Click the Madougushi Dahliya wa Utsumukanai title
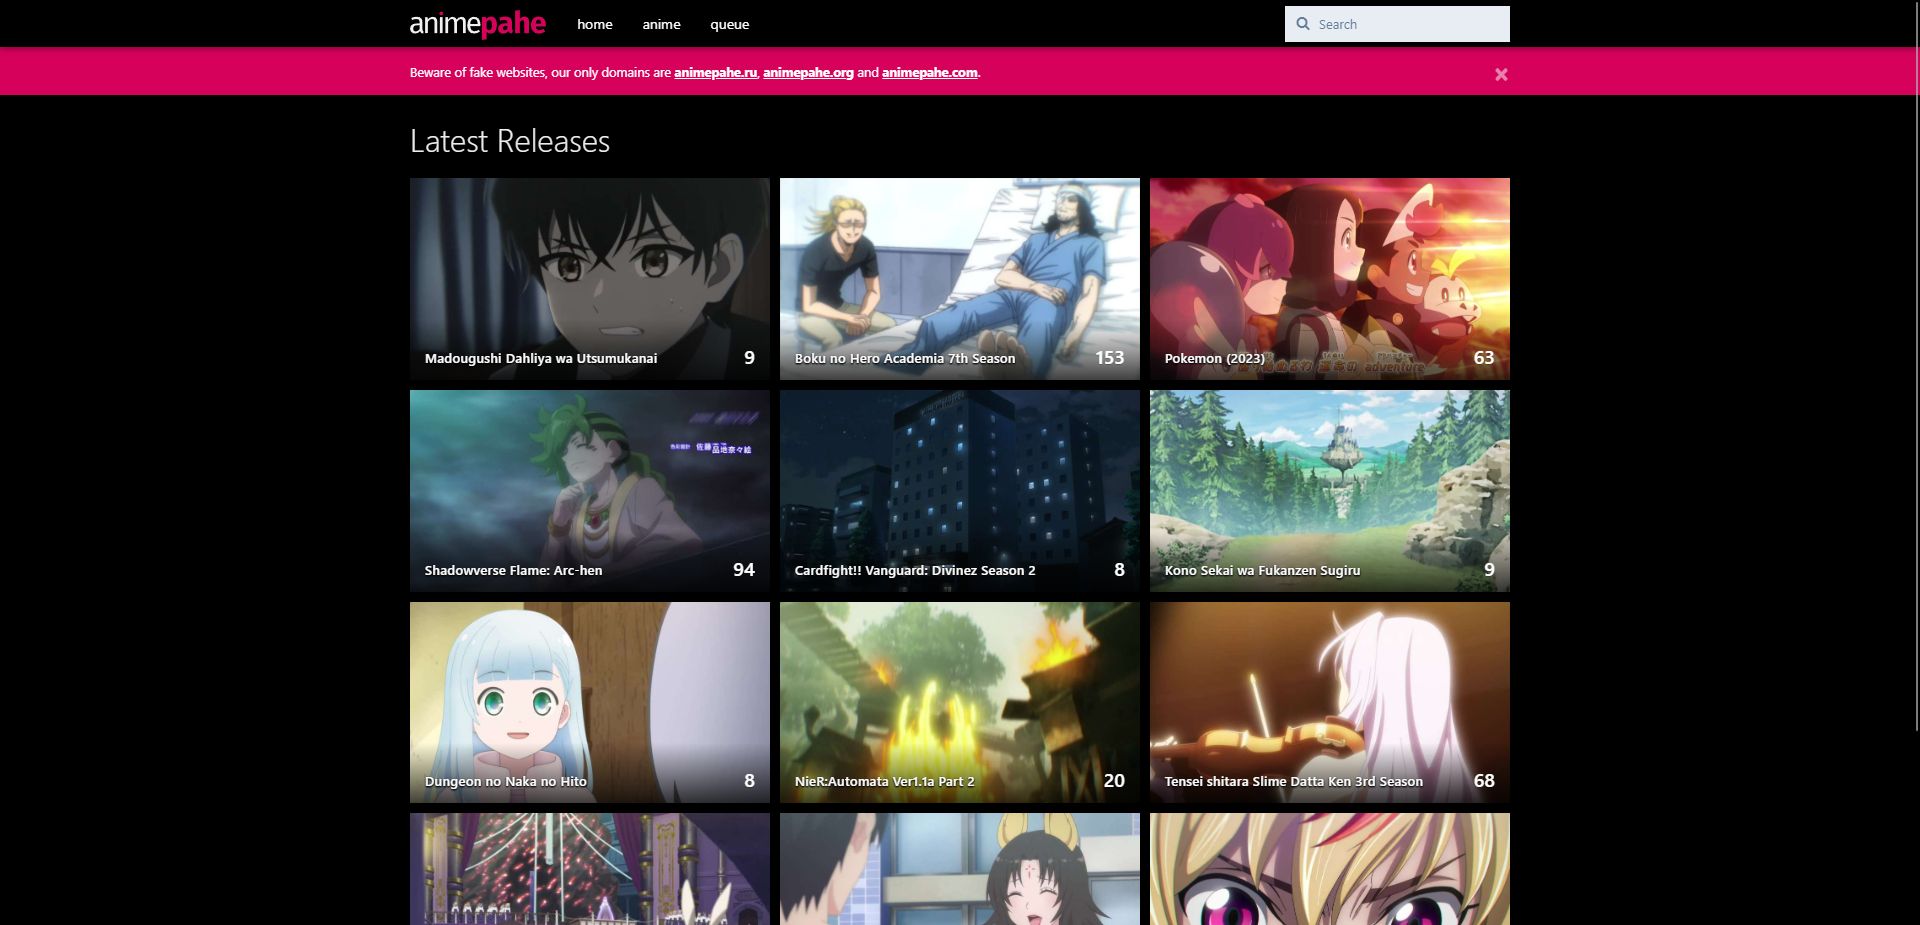The height and width of the screenshot is (925, 1920). click(x=541, y=358)
